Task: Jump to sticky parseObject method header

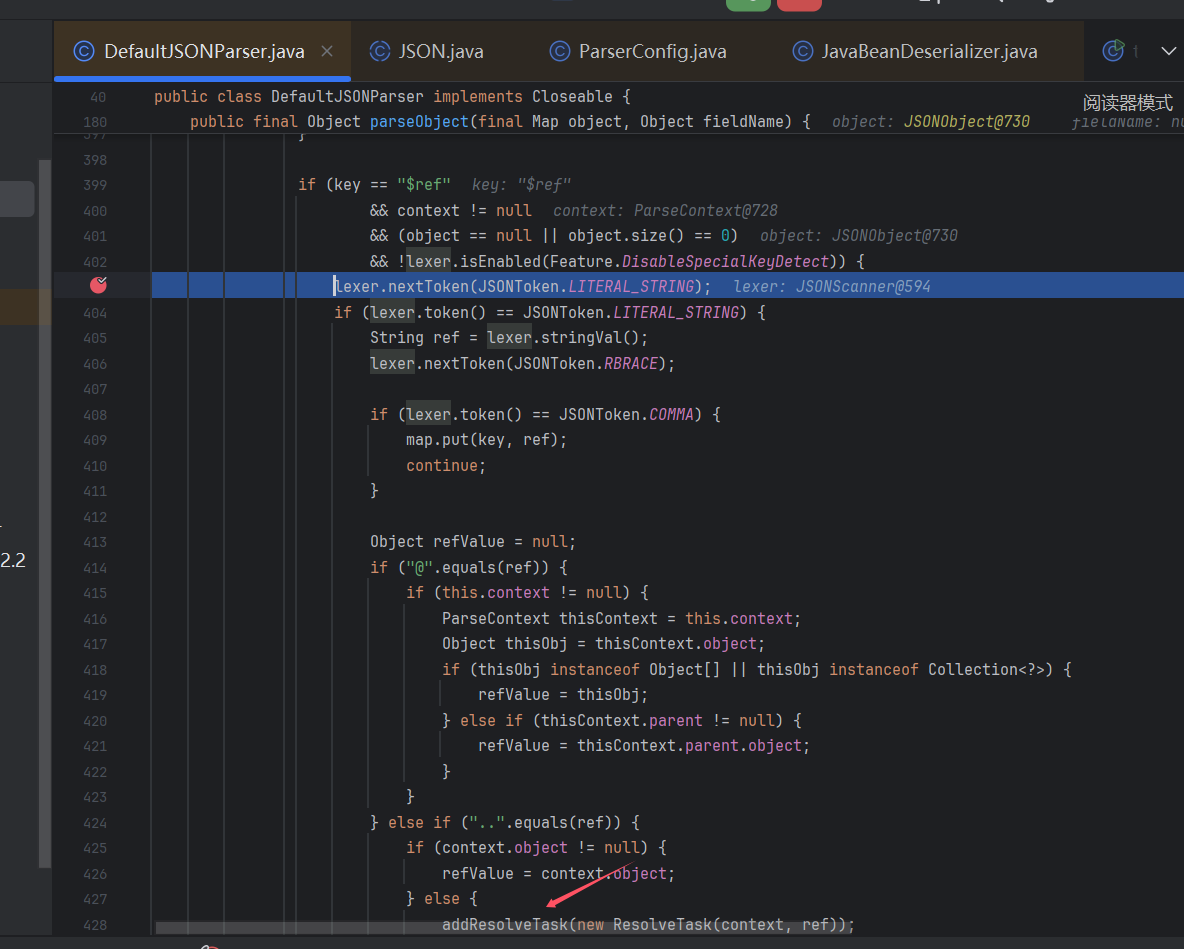Action: (x=500, y=122)
